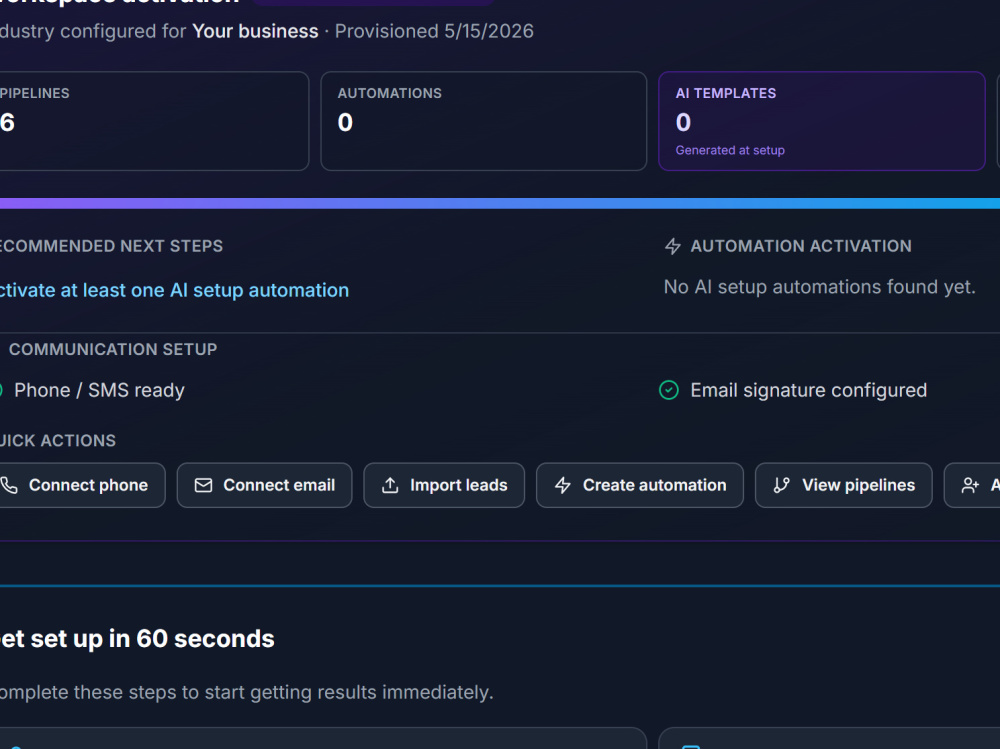This screenshot has width=1000, height=749.
Task: Click the gradient progress bar
Action: (500, 204)
